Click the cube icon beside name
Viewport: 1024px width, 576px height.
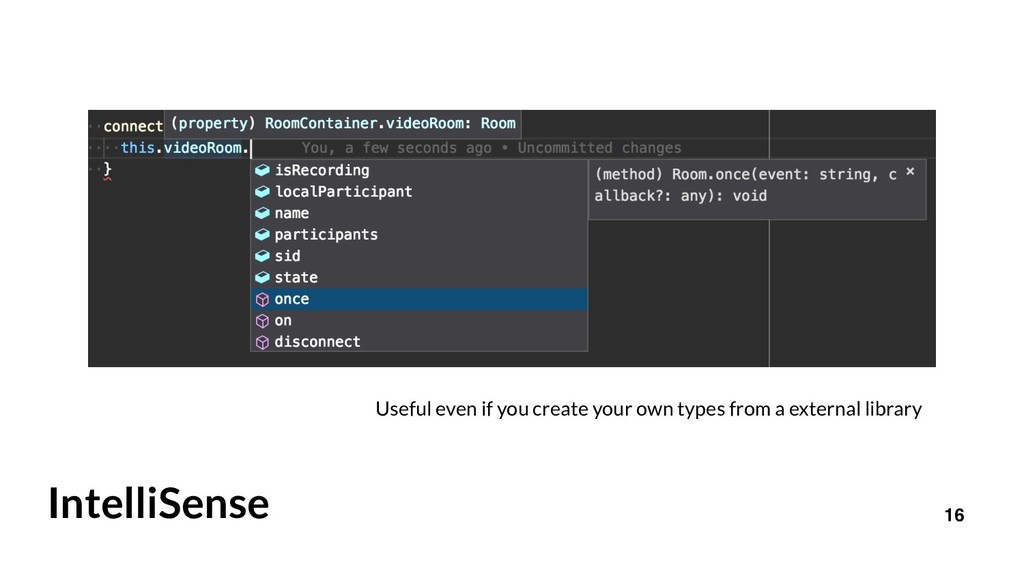[263, 214]
